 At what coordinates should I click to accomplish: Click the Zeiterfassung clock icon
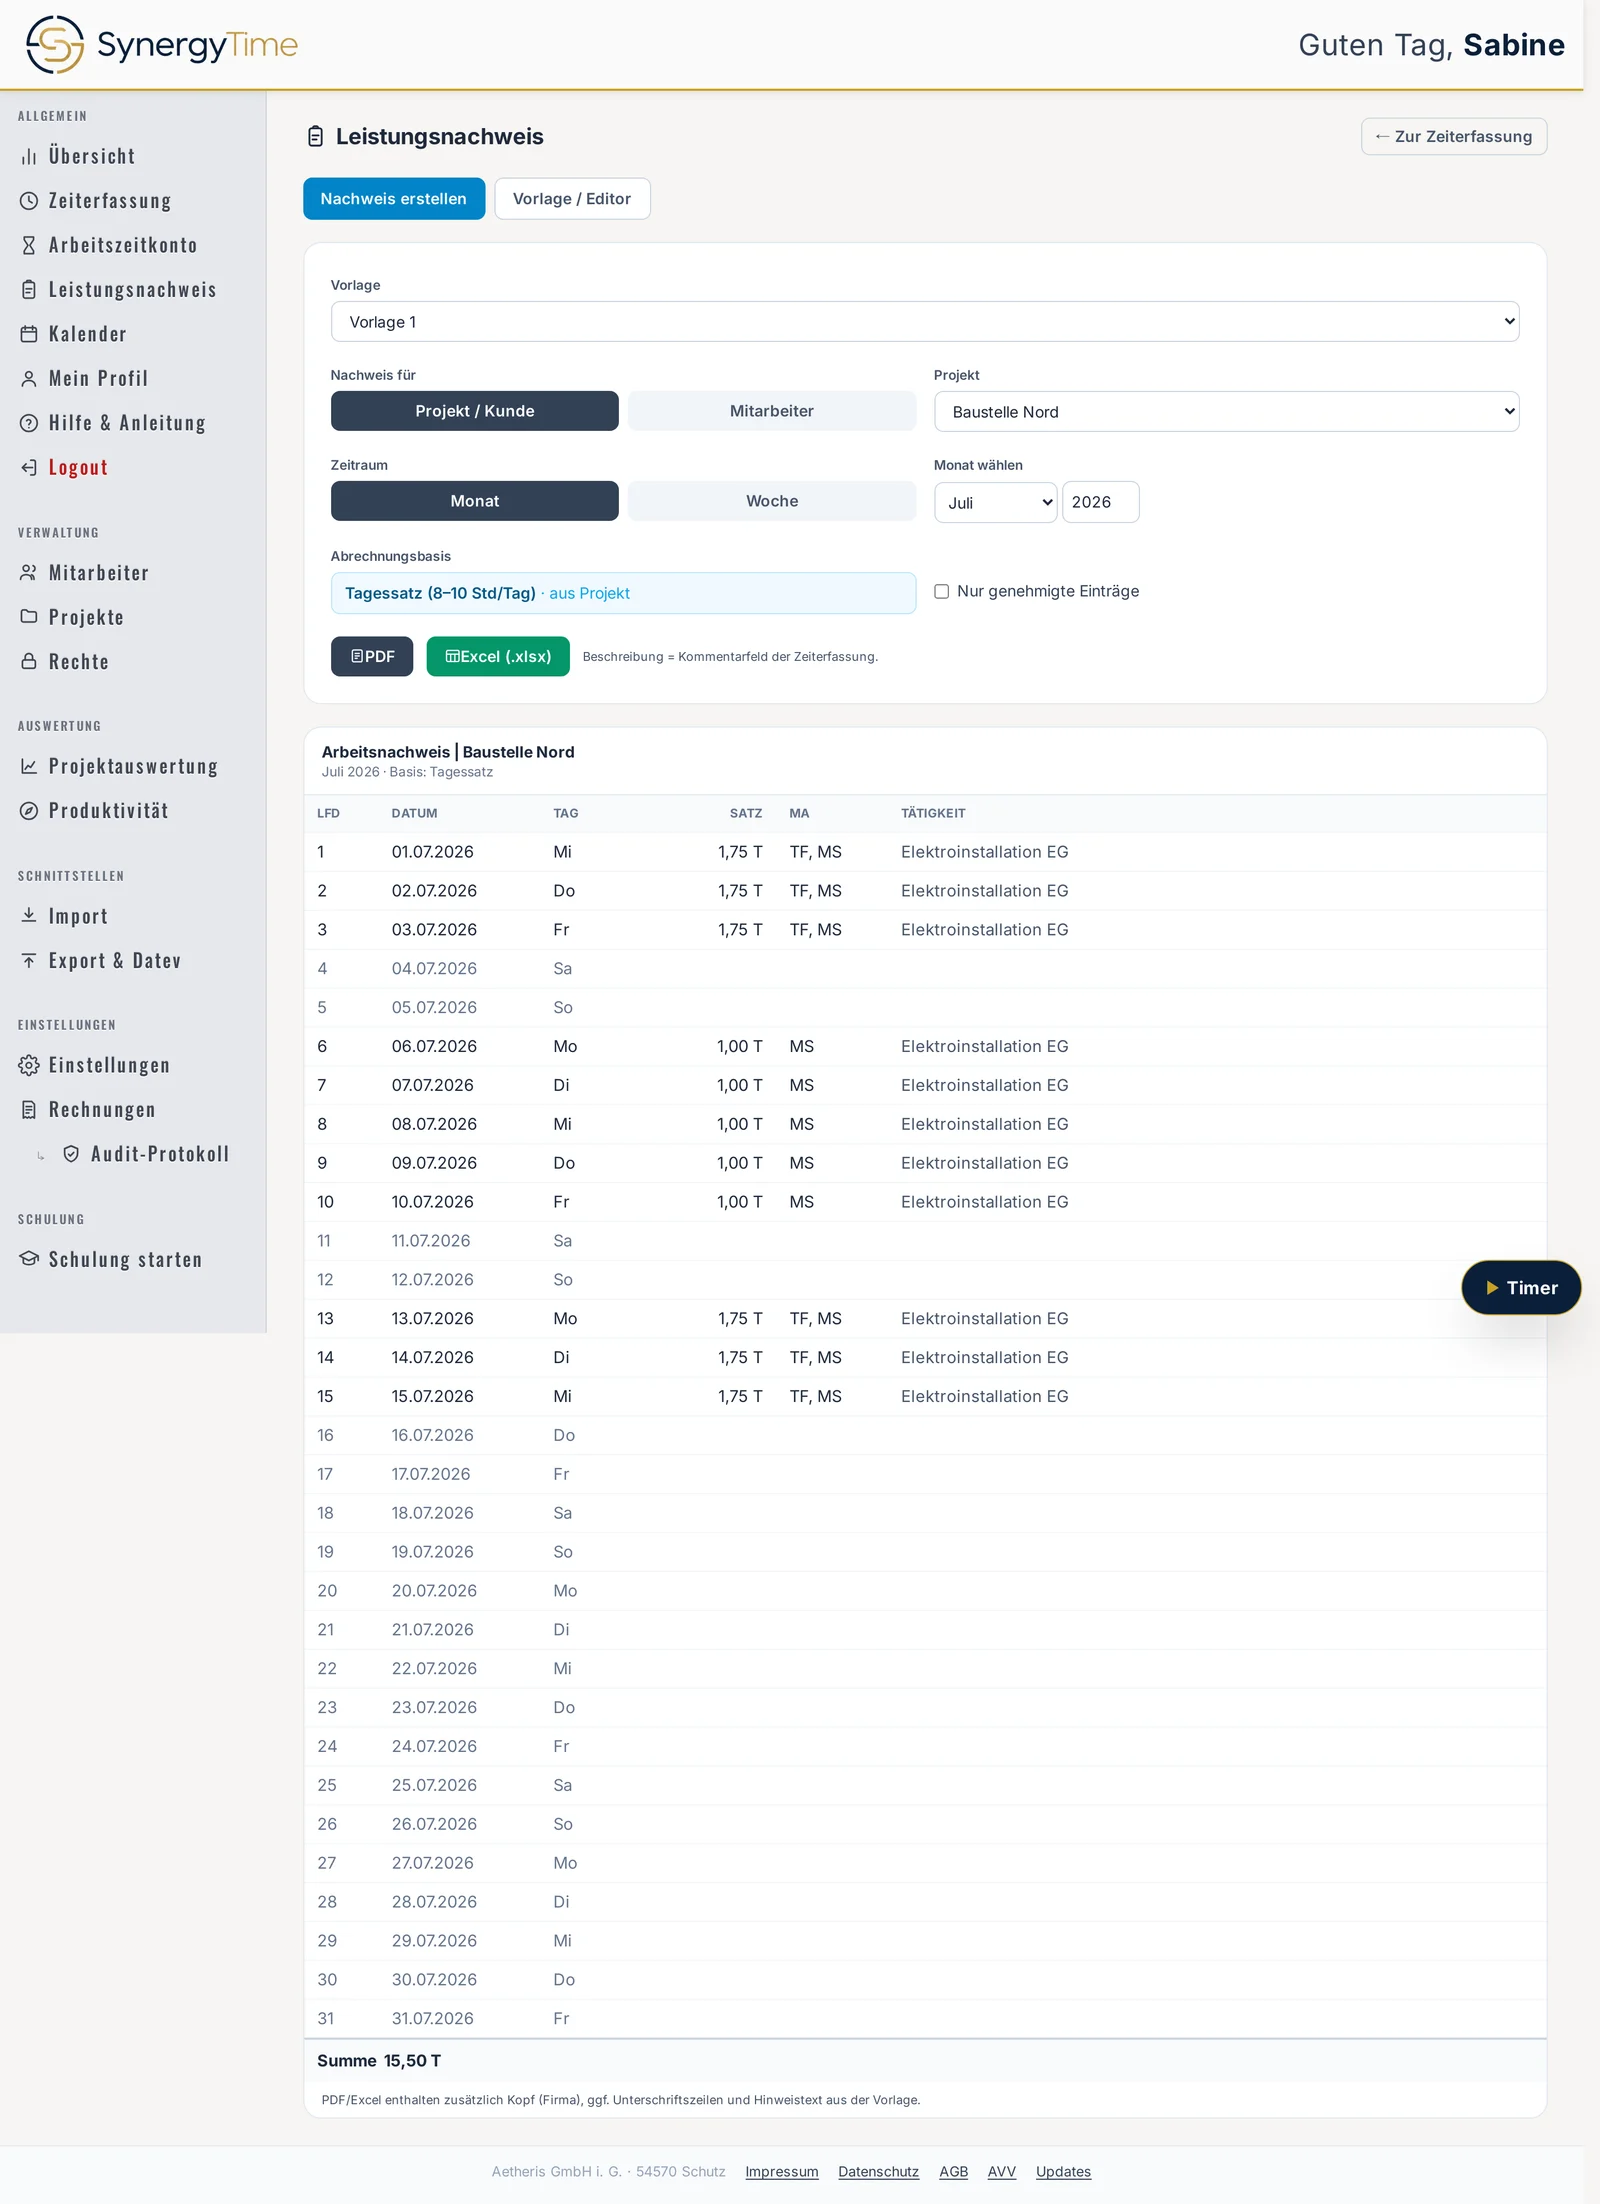[x=29, y=201]
